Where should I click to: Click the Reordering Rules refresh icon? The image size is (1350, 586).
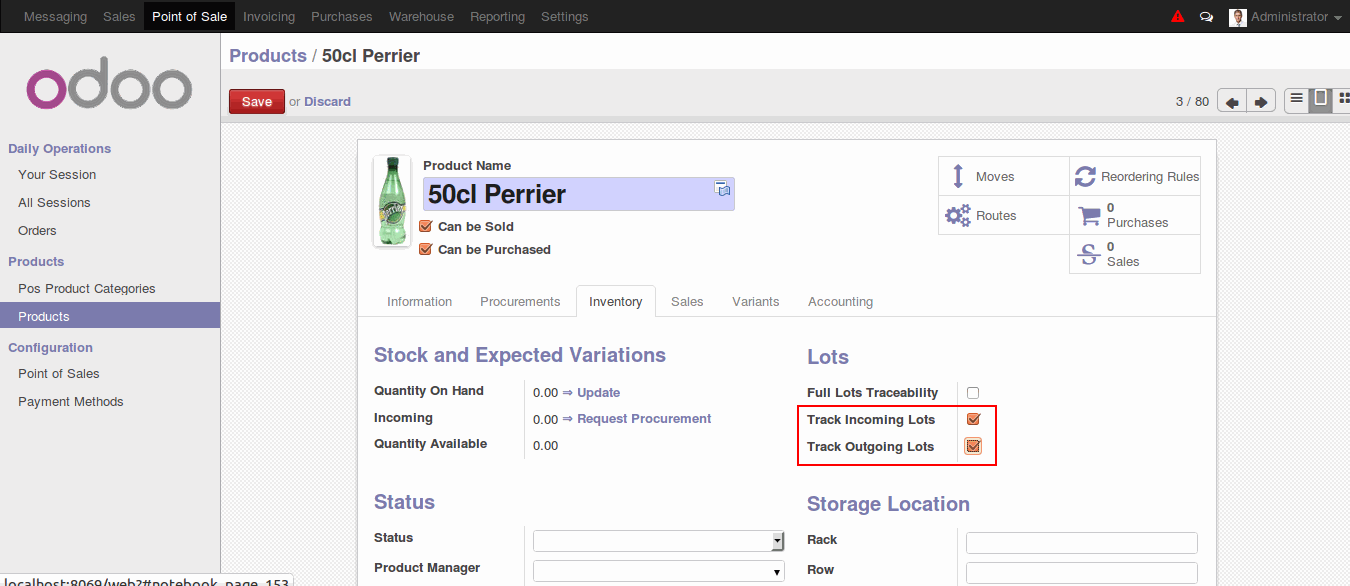[x=1085, y=177]
